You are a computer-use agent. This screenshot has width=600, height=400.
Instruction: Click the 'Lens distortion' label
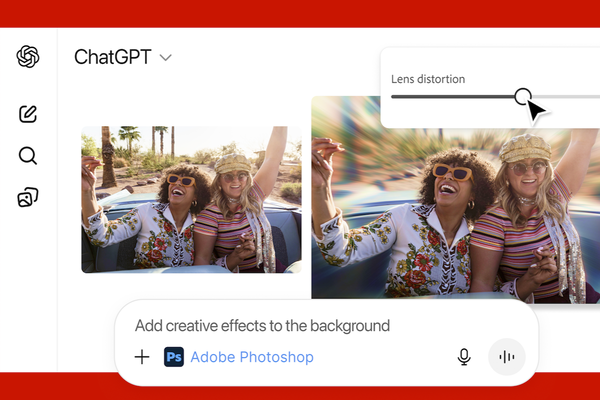coord(428,79)
